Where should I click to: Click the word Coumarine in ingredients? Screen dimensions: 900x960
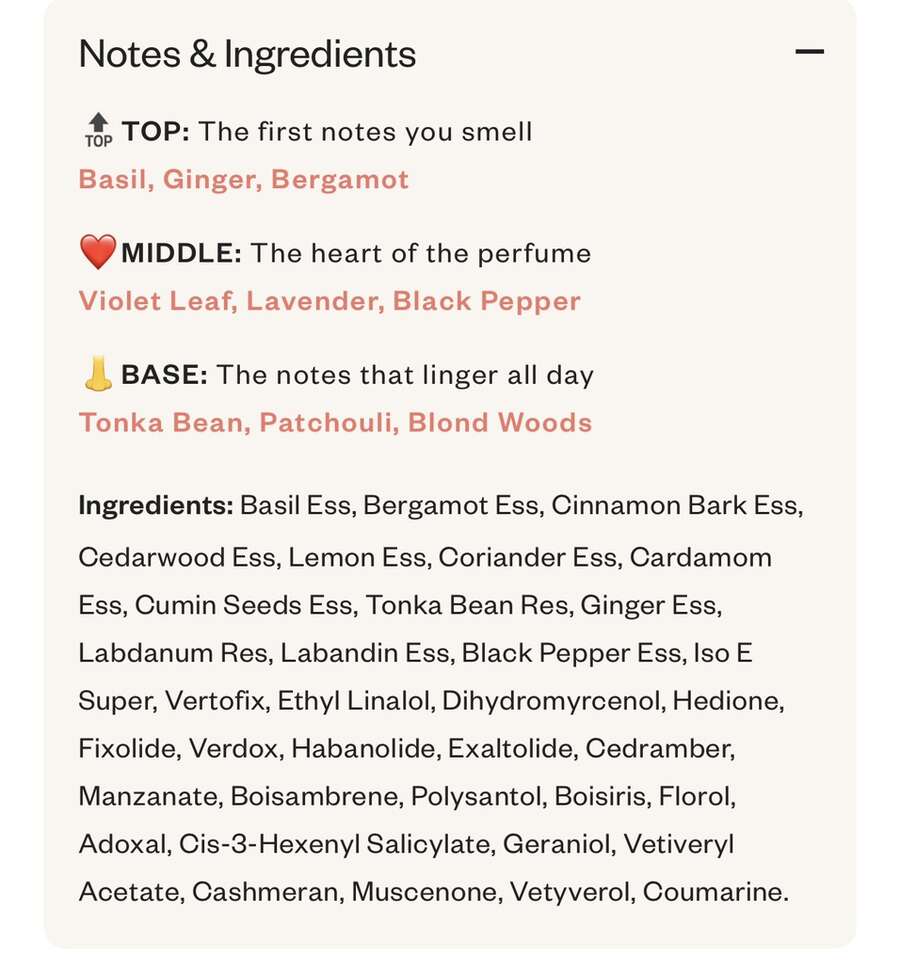(x=714, y=892)
